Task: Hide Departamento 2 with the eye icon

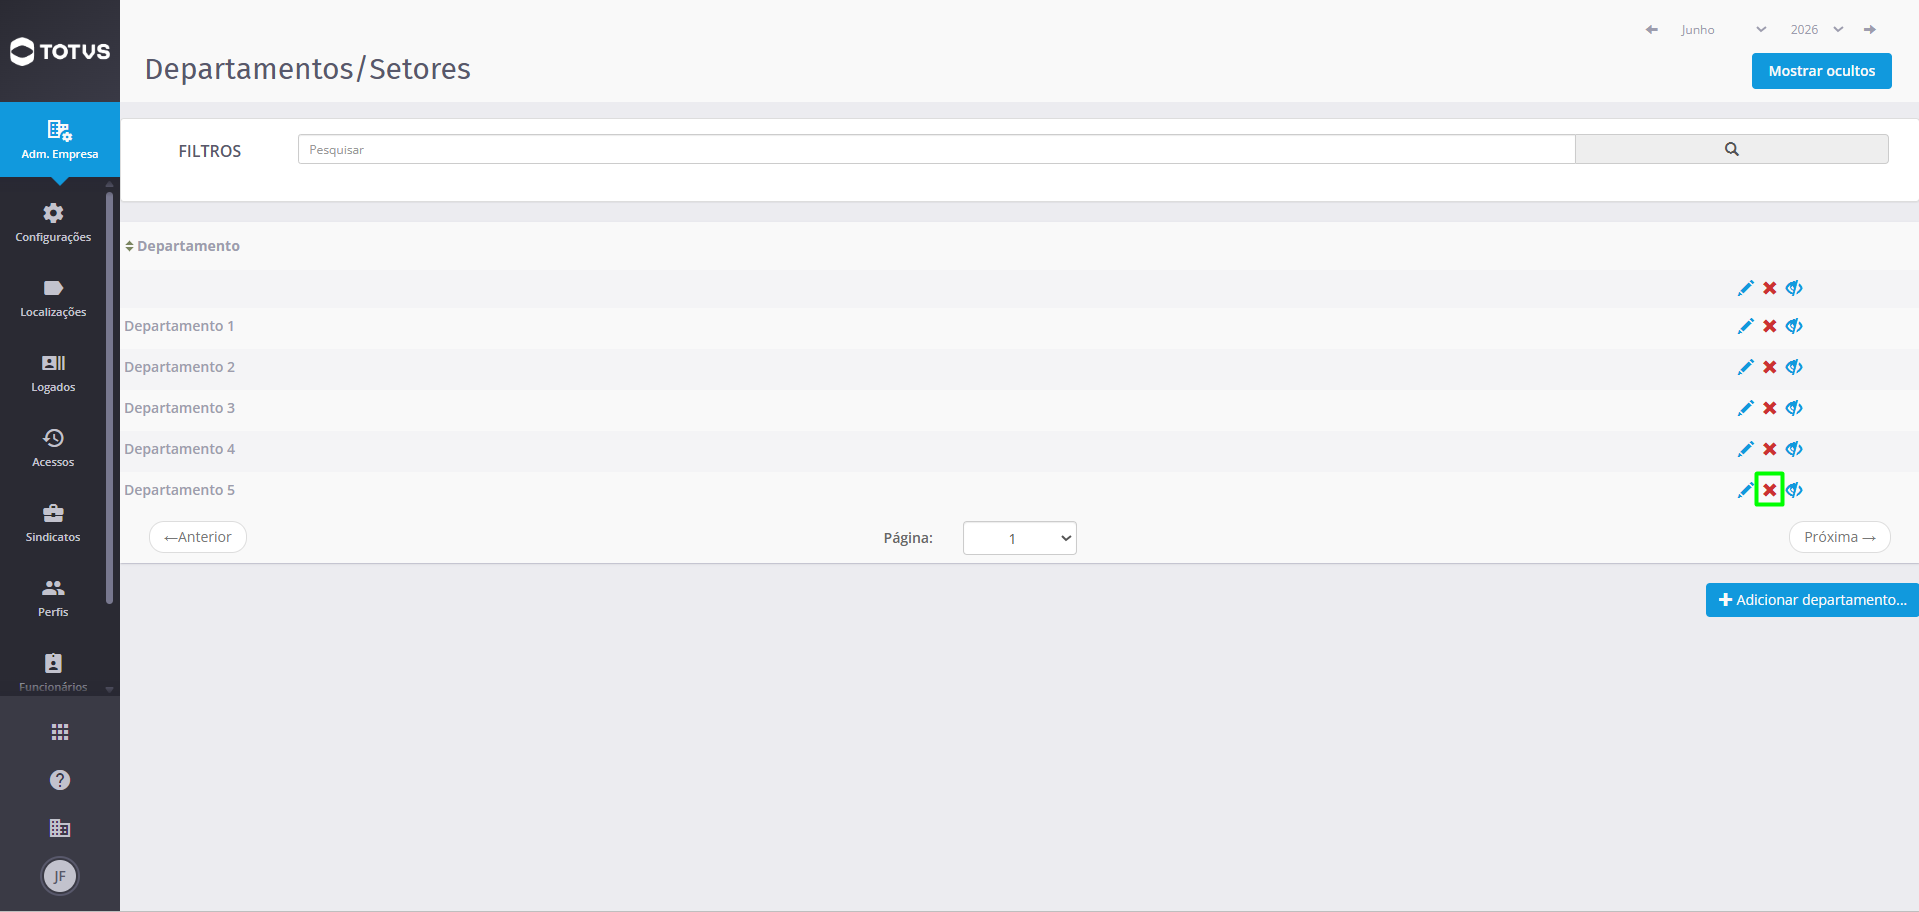Action: tap(1794, 367)
